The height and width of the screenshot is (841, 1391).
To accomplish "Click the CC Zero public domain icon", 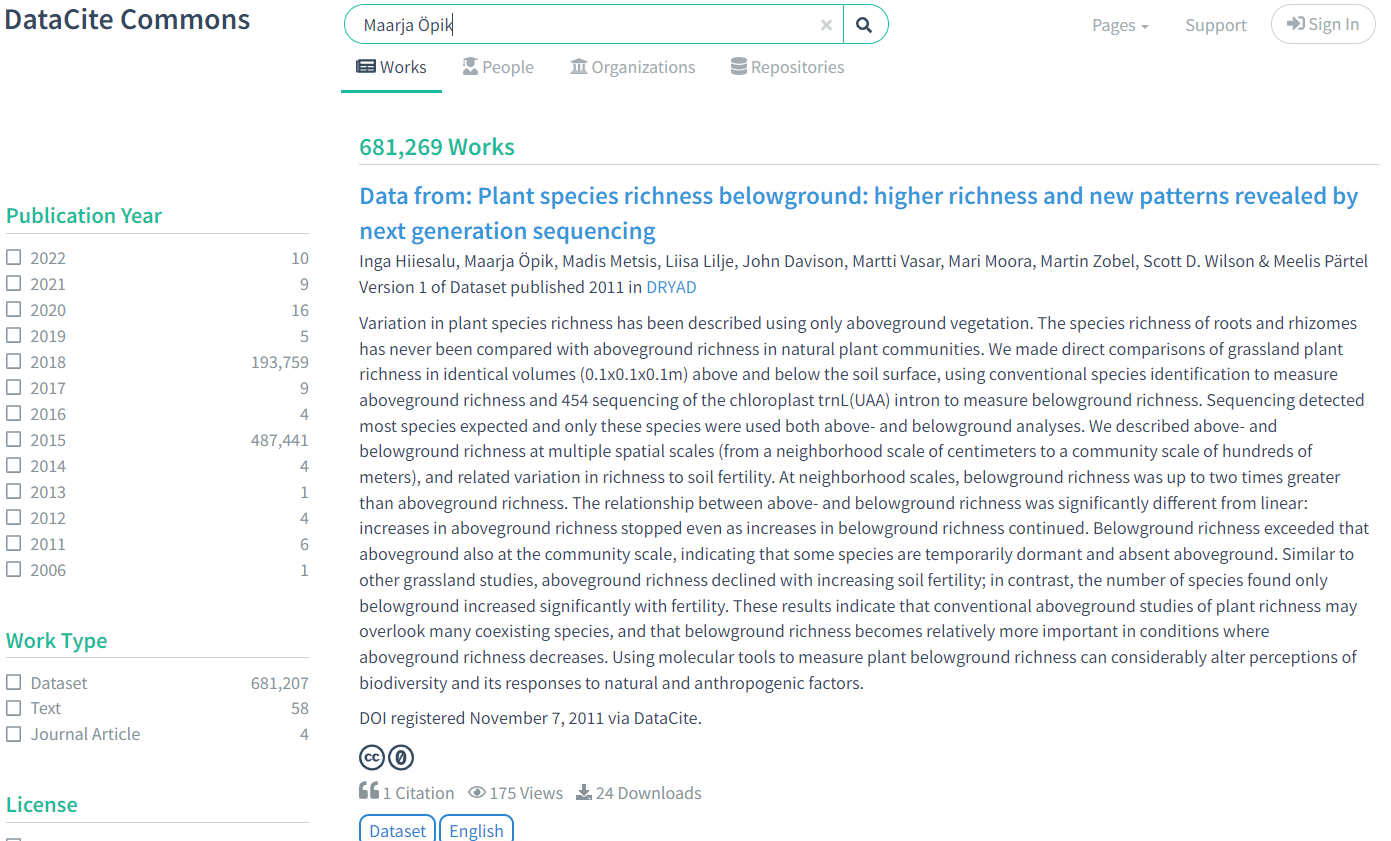I will 401,758.
